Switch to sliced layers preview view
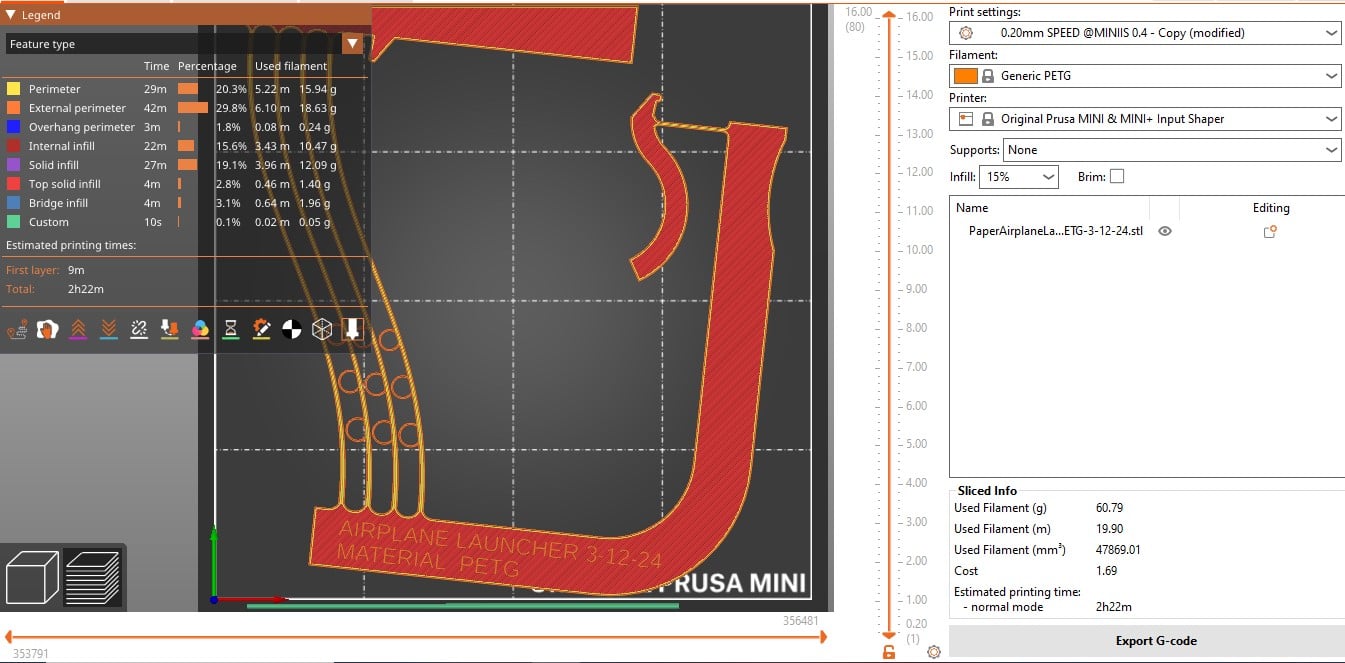1345x663 pixels. 91,577
